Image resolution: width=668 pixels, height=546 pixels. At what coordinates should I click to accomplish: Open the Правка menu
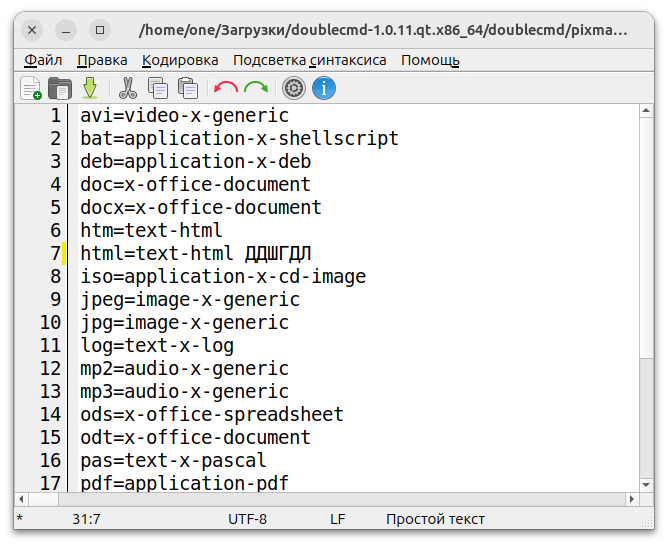pyautogui.click(x=102, y=60)
